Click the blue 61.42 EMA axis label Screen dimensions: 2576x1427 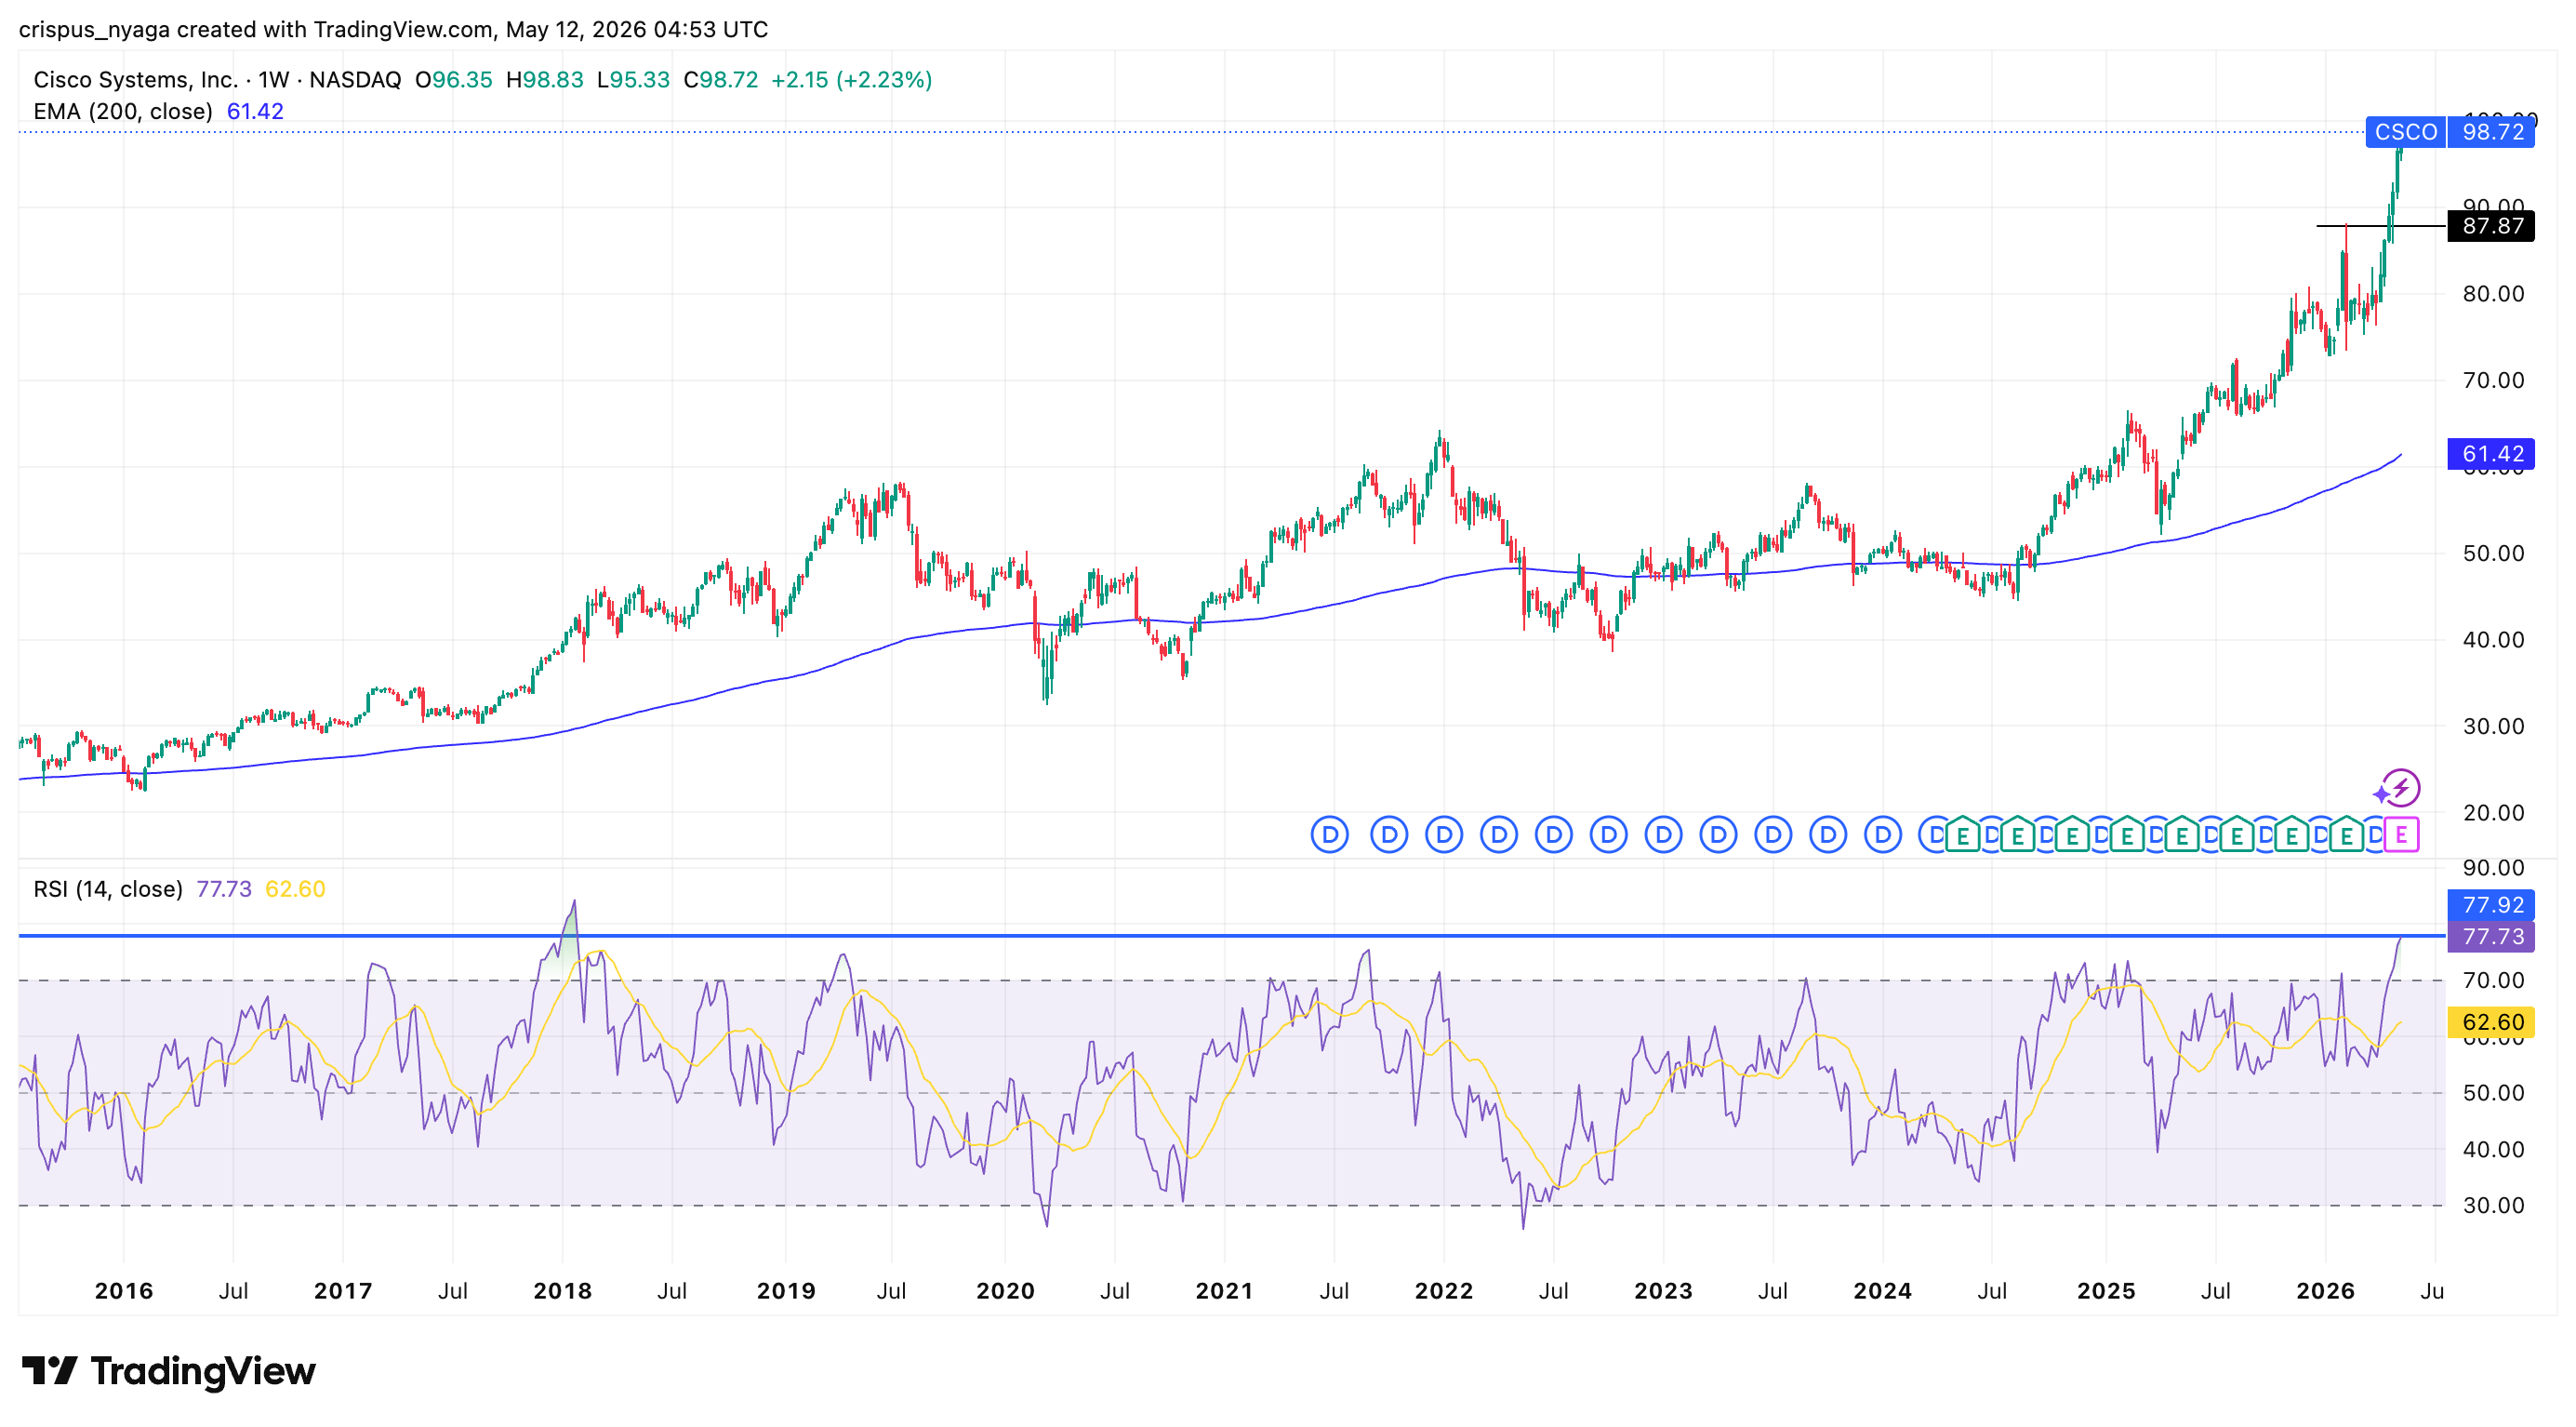pyautogui.click(x=2491, y=454)
